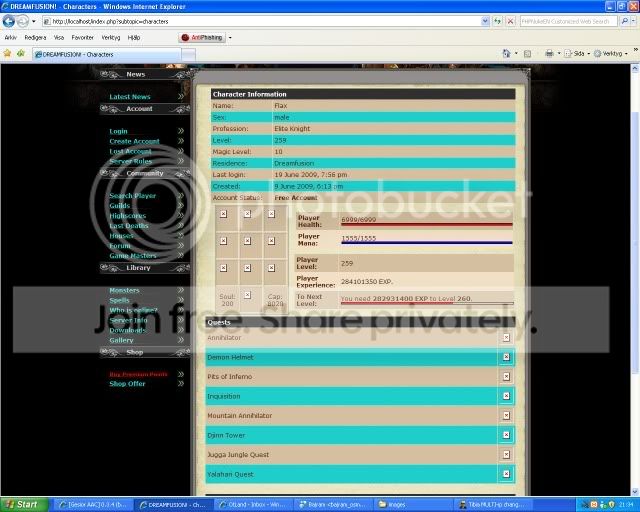This screenshot has width=640, height=512.
Task: Open the top-middle equipment slot image
Action: coord(247,214)
